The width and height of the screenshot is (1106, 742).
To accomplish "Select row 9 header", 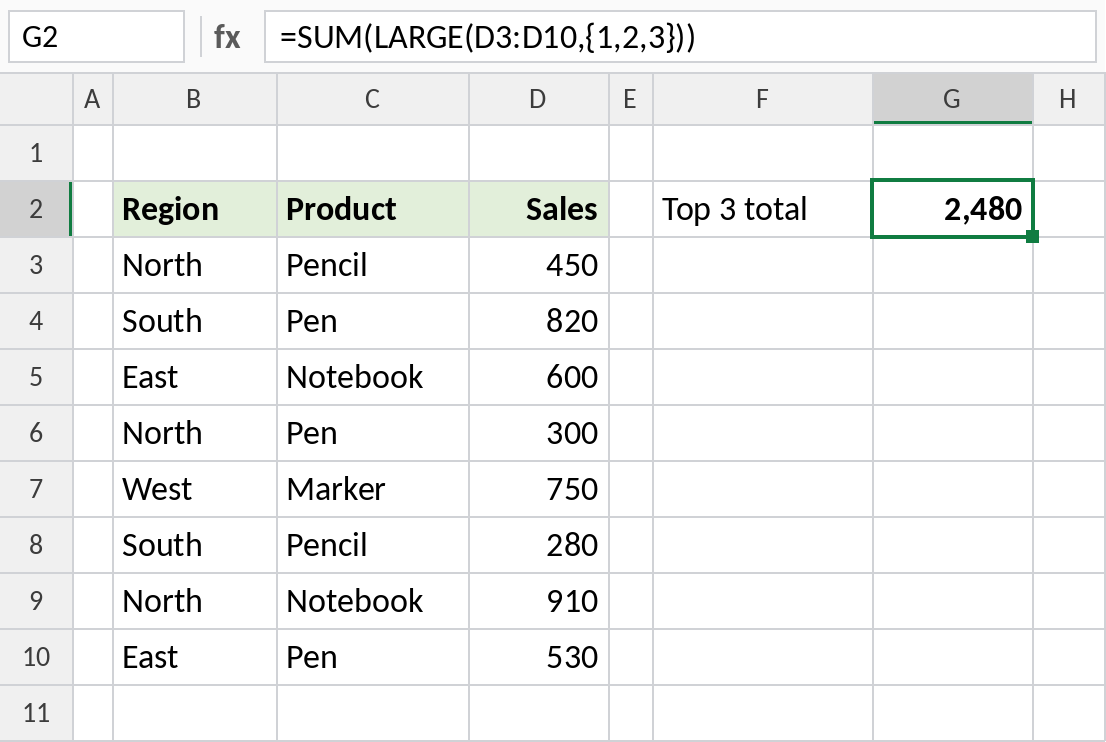I will point(36,601).
